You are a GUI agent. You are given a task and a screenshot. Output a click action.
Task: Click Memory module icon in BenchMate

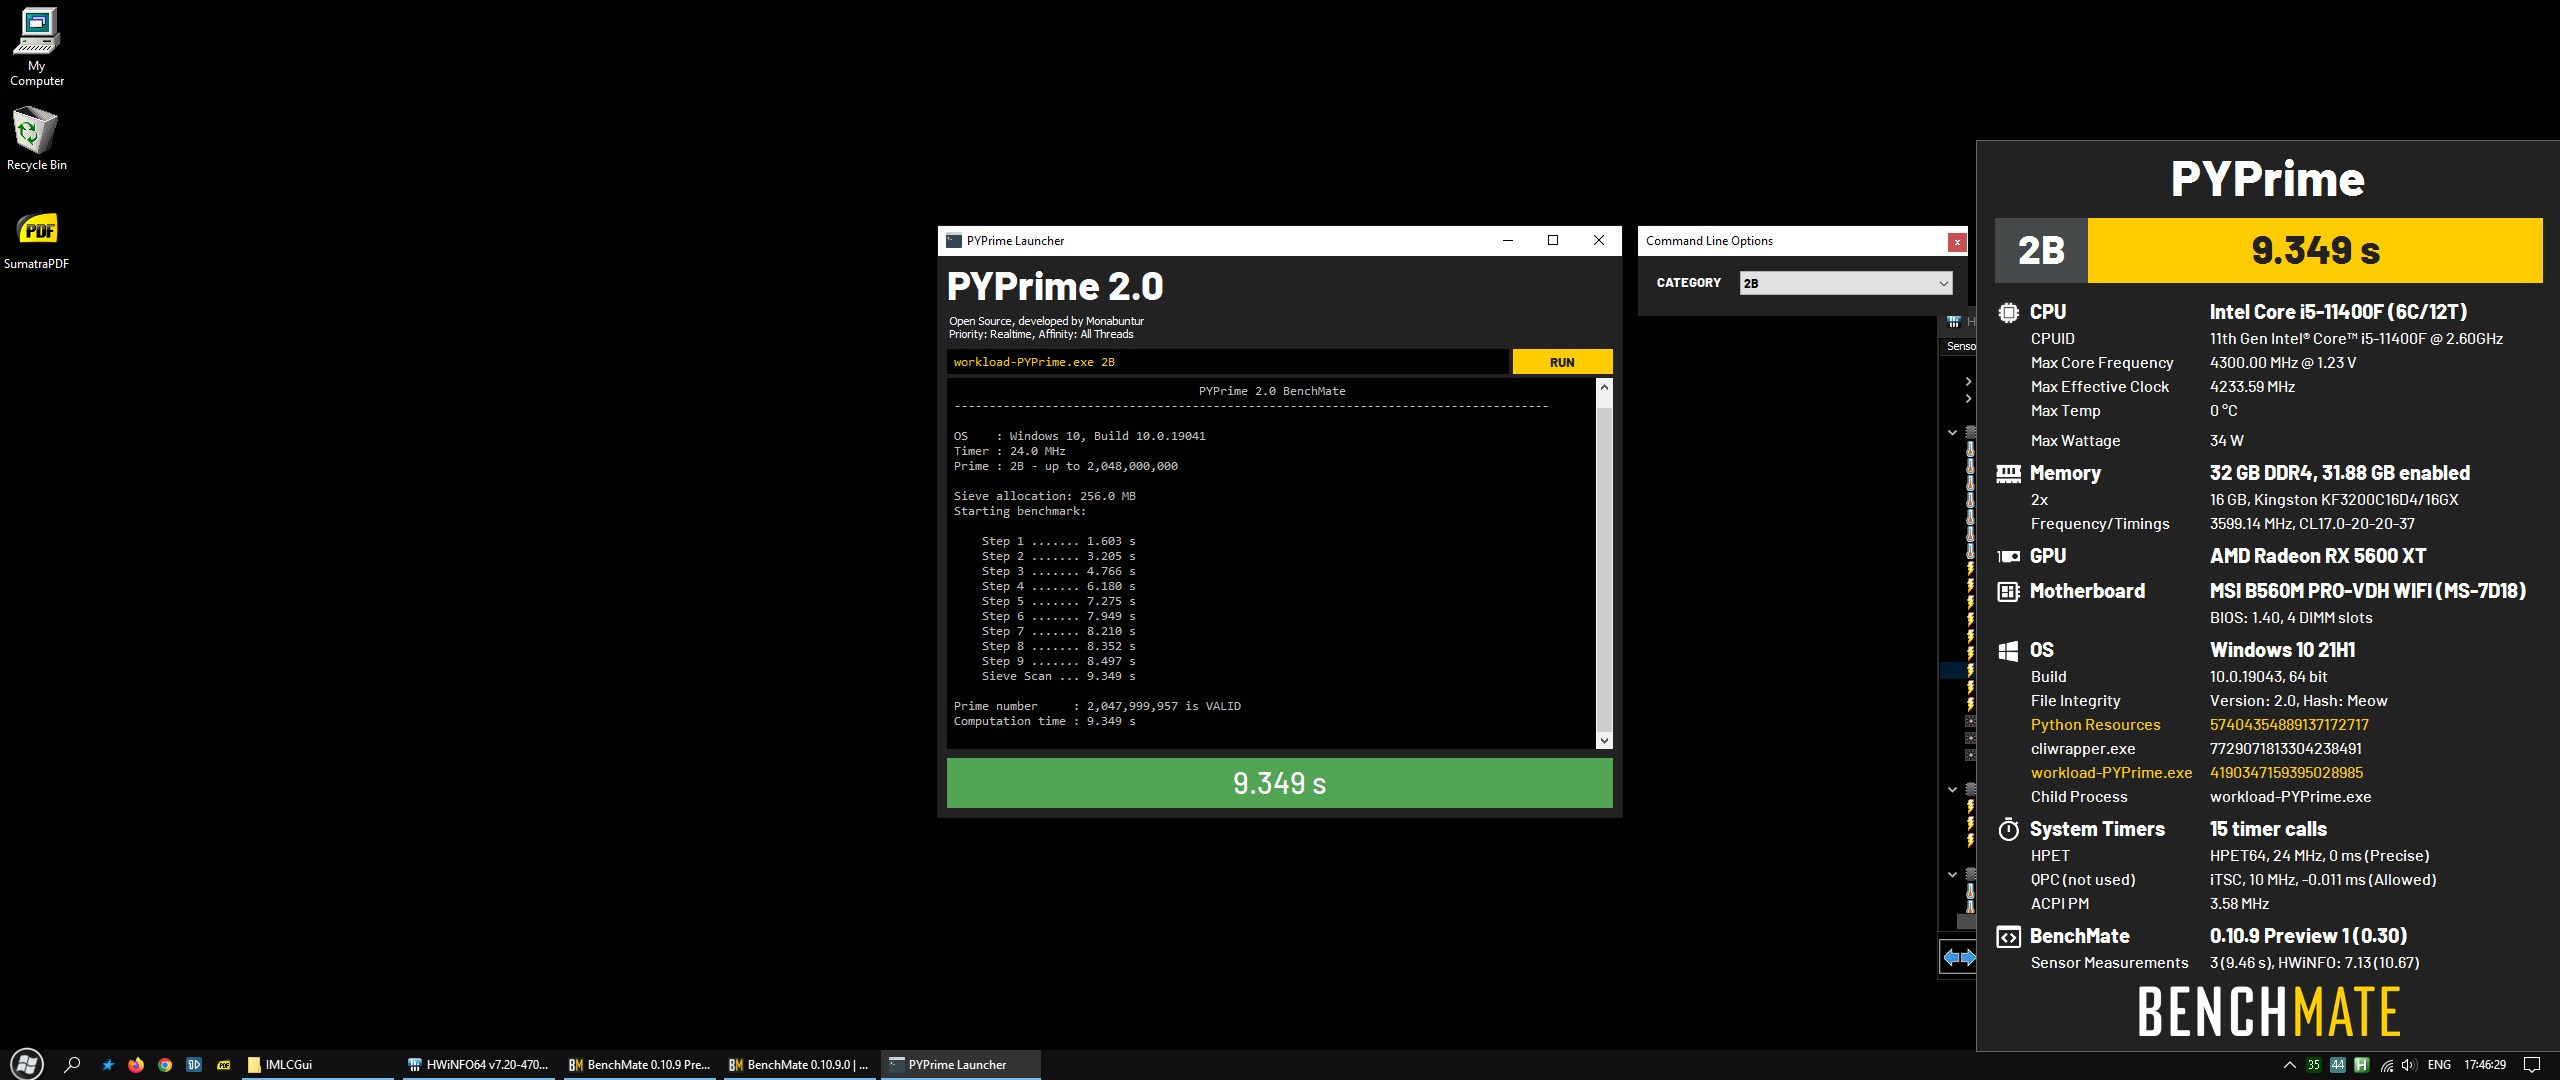(2008, 473)
